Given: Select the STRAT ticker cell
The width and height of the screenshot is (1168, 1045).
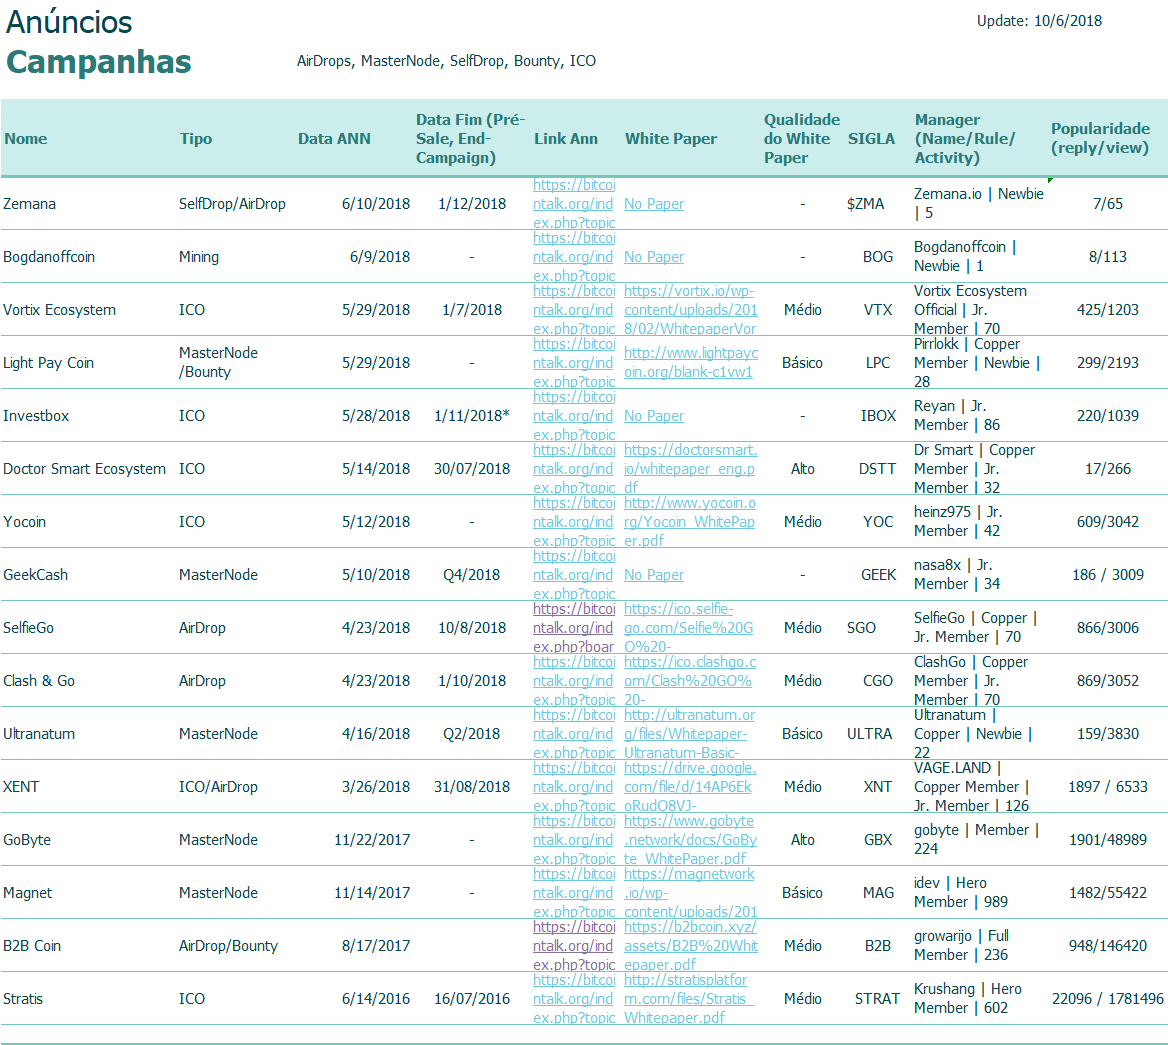Looking at the screenshot, I should click(877, 998).
